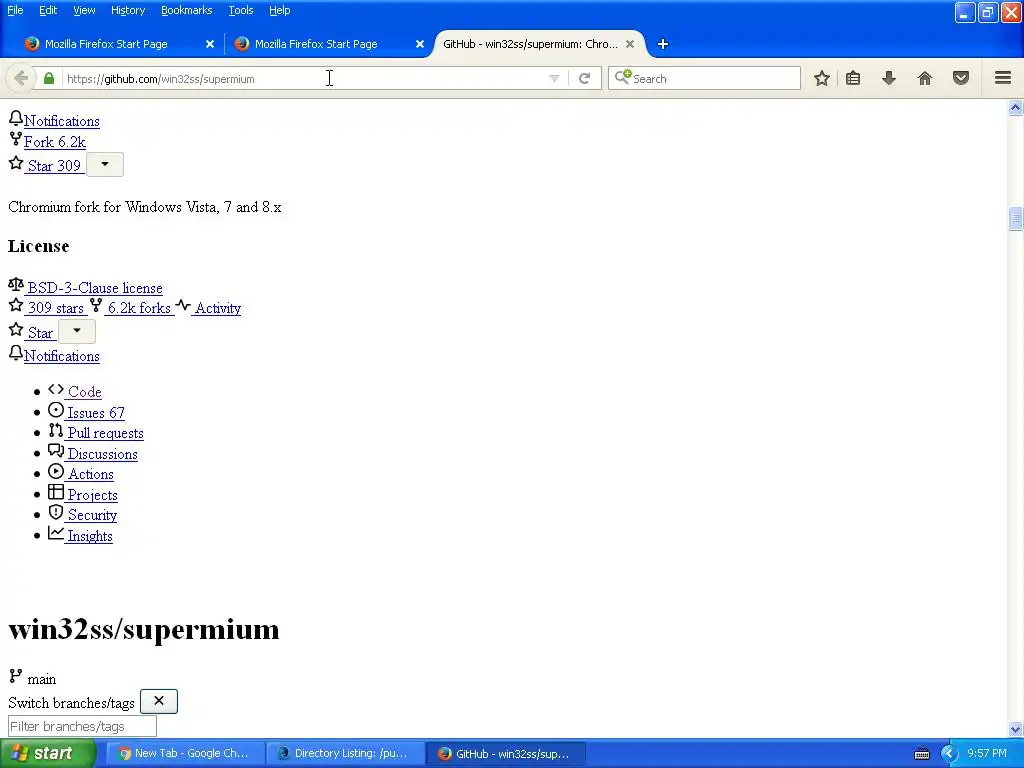Open the Pull requests link
The height and width of the screenshot is (768, 1024).
point(105,433)
